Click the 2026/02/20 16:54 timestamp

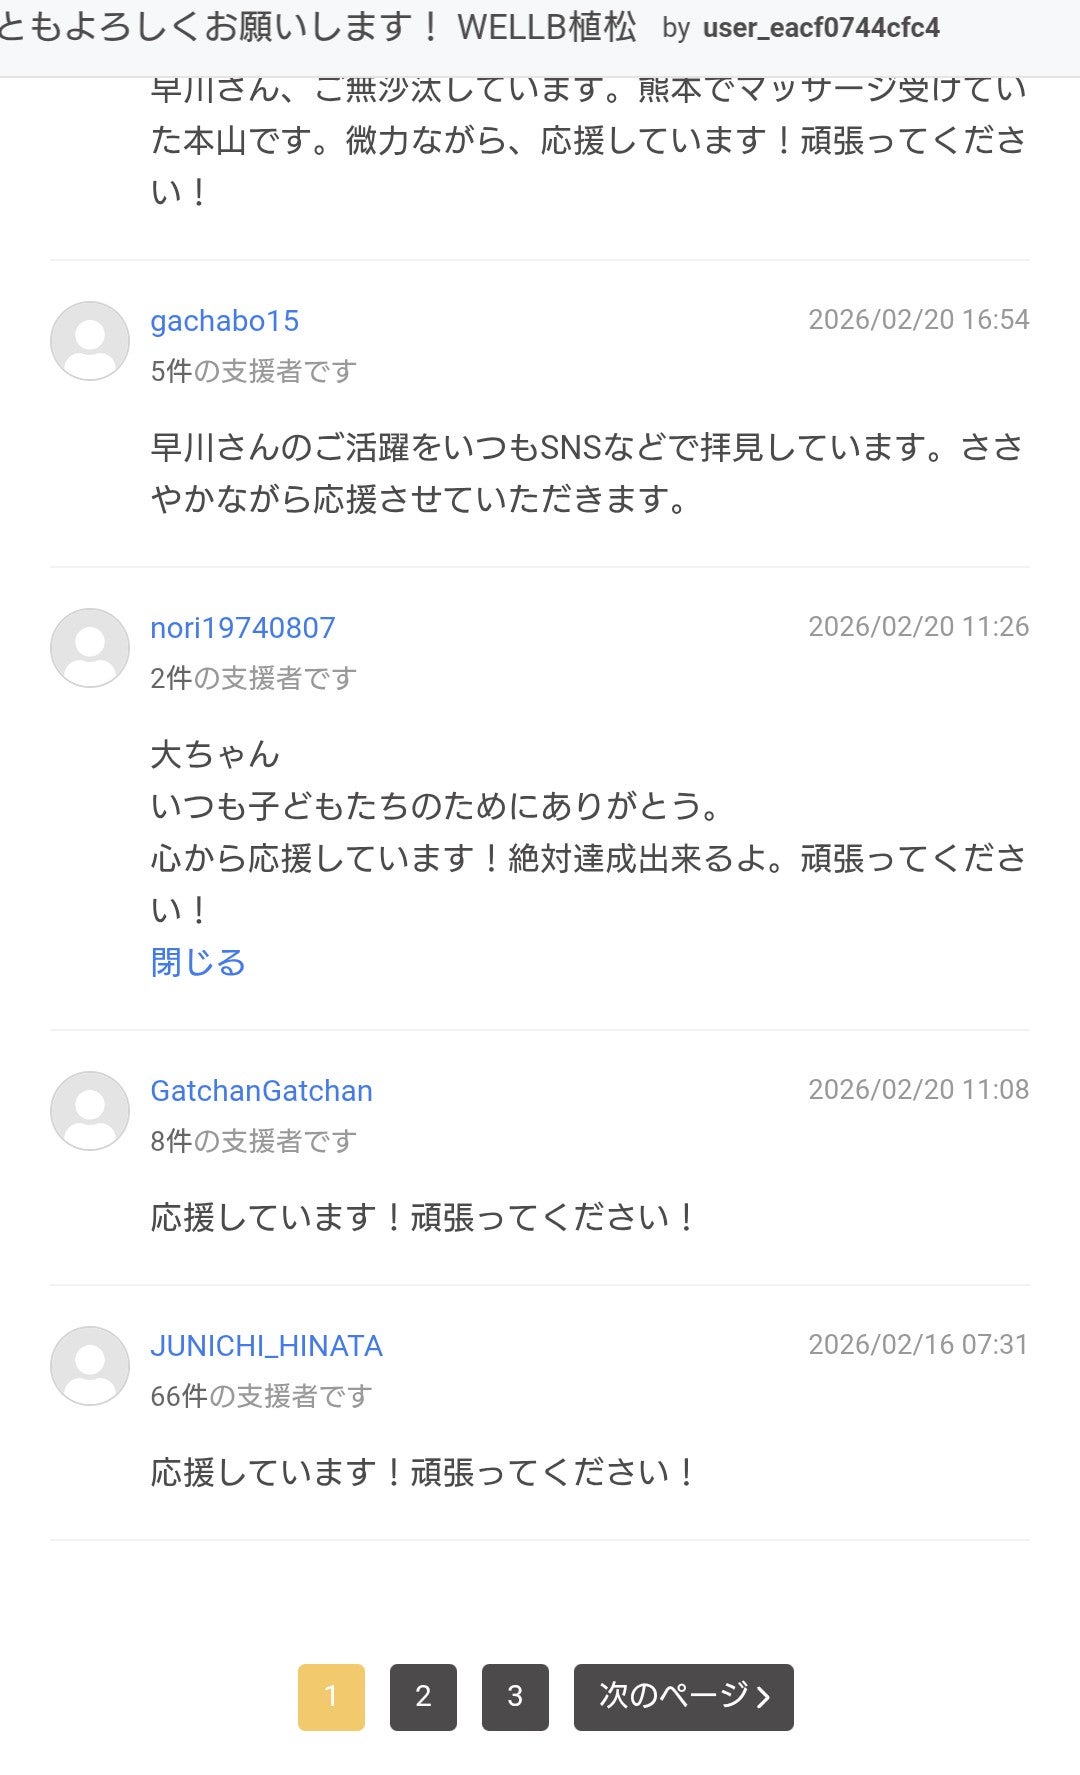coord(918,320)
